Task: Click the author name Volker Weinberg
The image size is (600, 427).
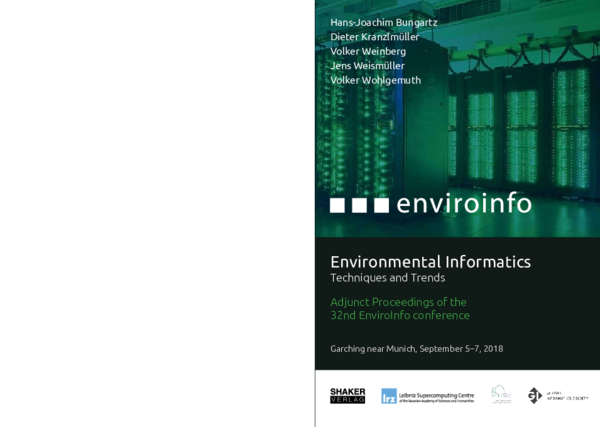Action: pos(368,51)
